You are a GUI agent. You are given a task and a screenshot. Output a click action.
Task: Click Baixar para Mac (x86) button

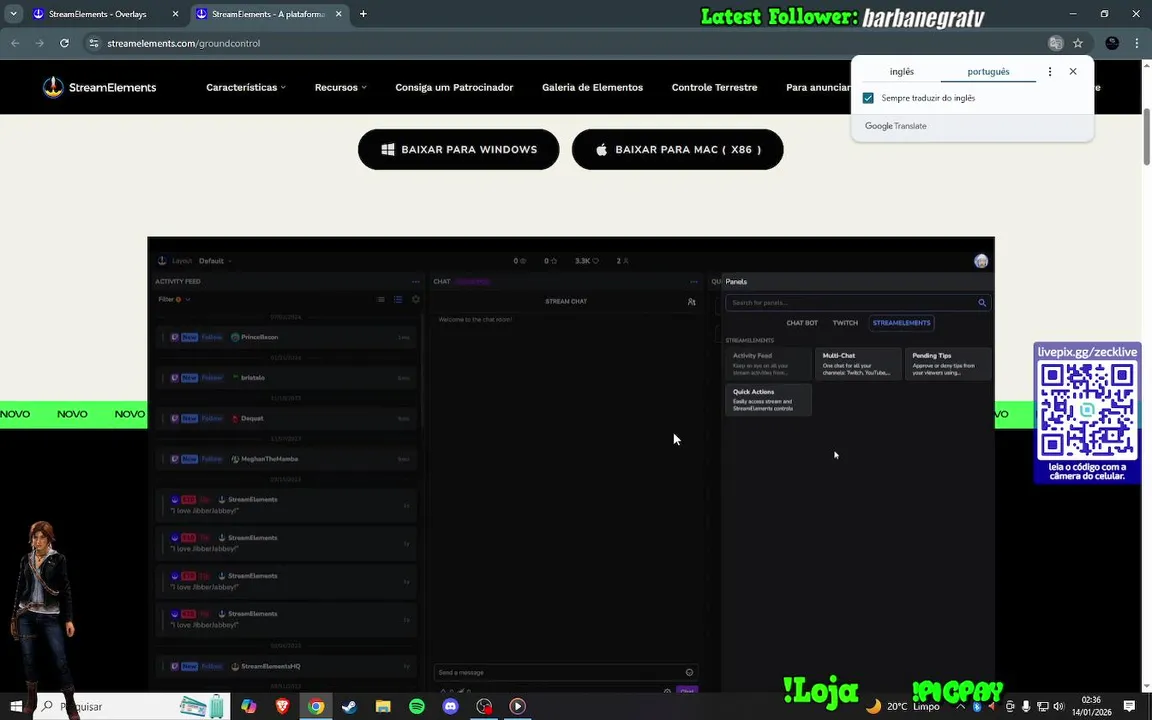point(677,149)
